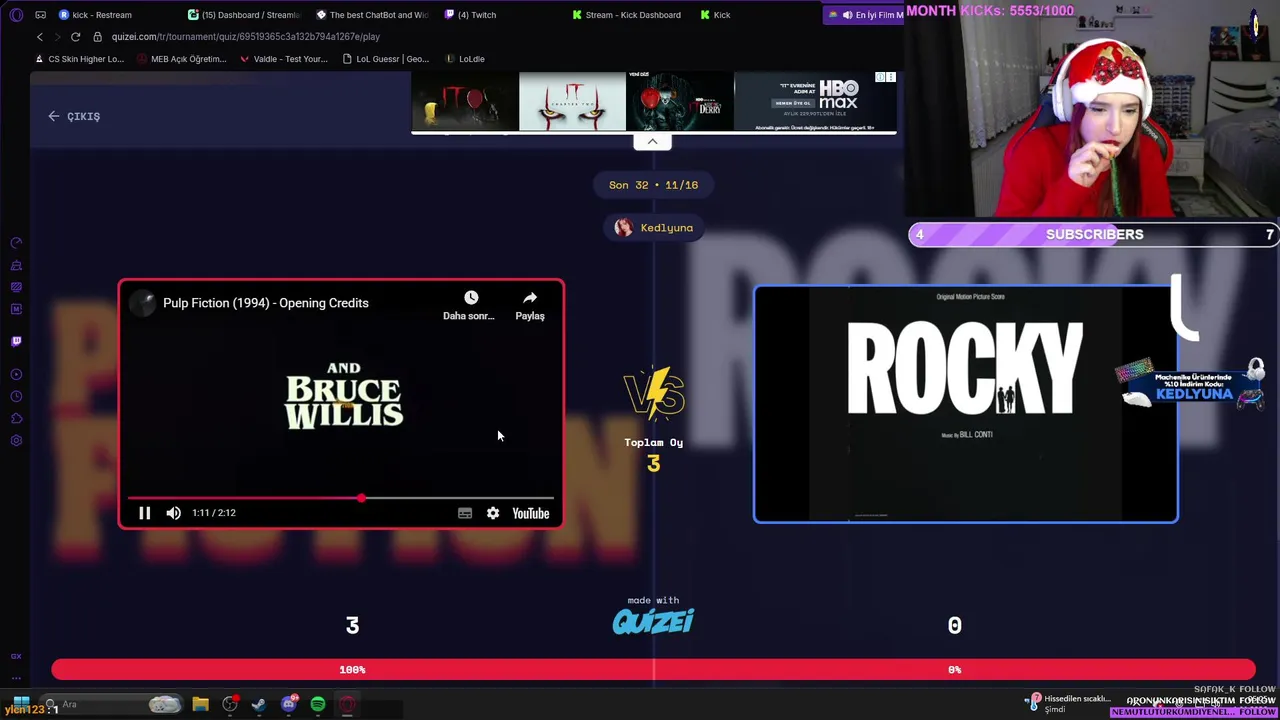Click the Son 32 • 11/16 round label
Image resolution: width=1280 pixels, height=720 pixels.
[654, 185]
